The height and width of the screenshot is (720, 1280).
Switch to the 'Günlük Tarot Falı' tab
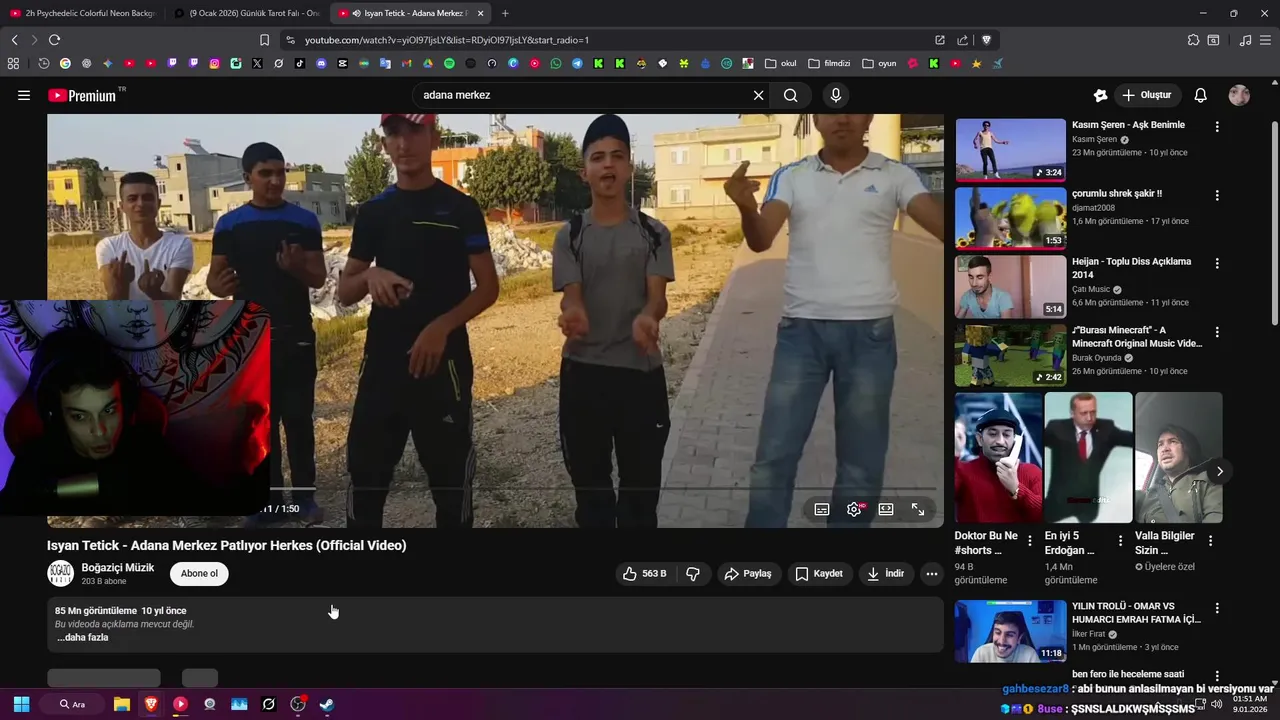[x=246, y=13]
